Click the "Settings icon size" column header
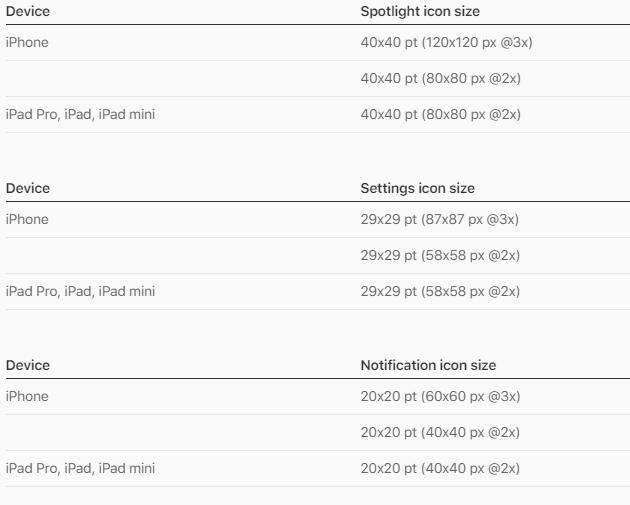The height and width of the screenshot is (505, 630). (x=417, y=188)
